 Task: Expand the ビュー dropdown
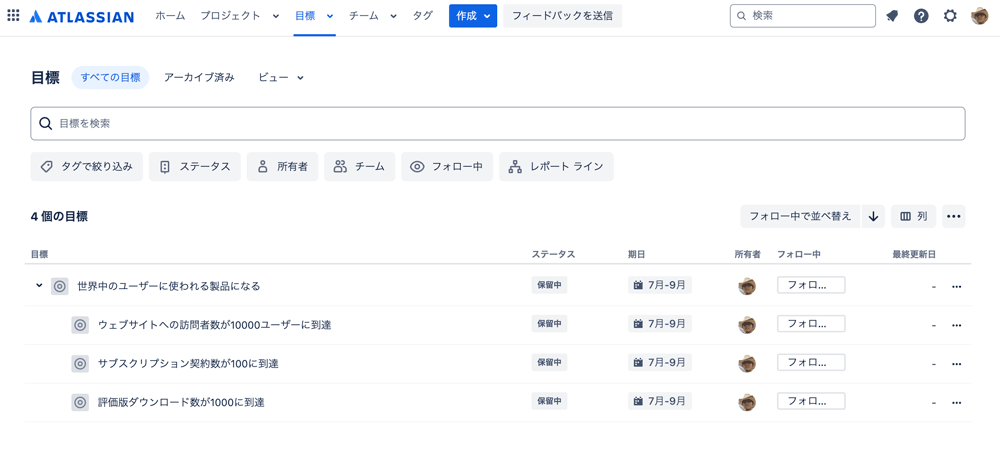pos(281,77)
